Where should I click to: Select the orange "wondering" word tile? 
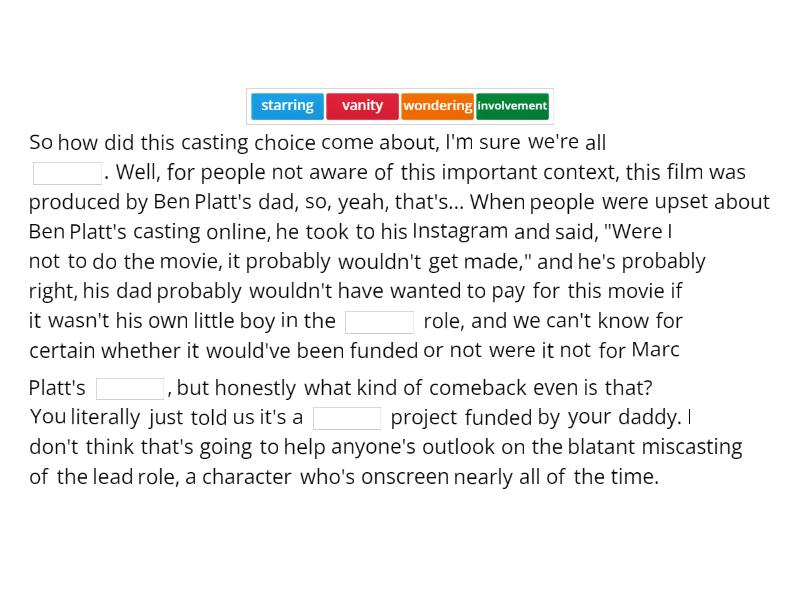tap(437, 105)
